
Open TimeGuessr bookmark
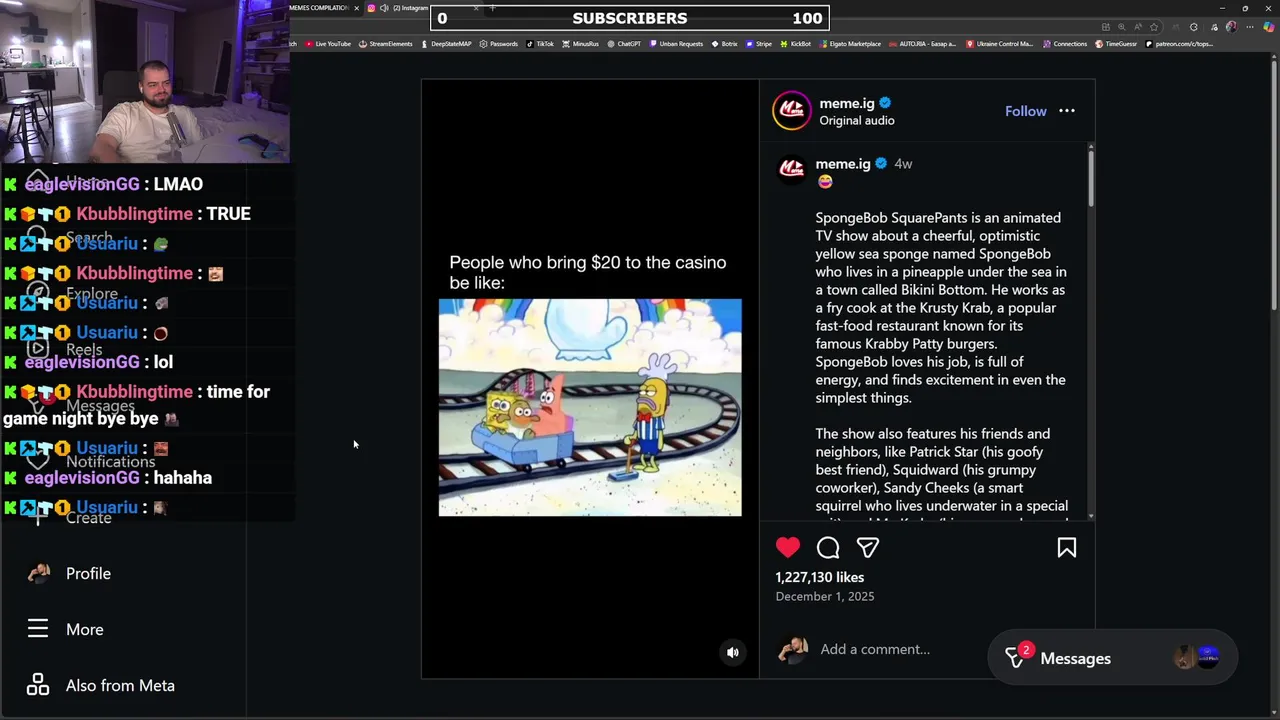(x=1116, y=44)
